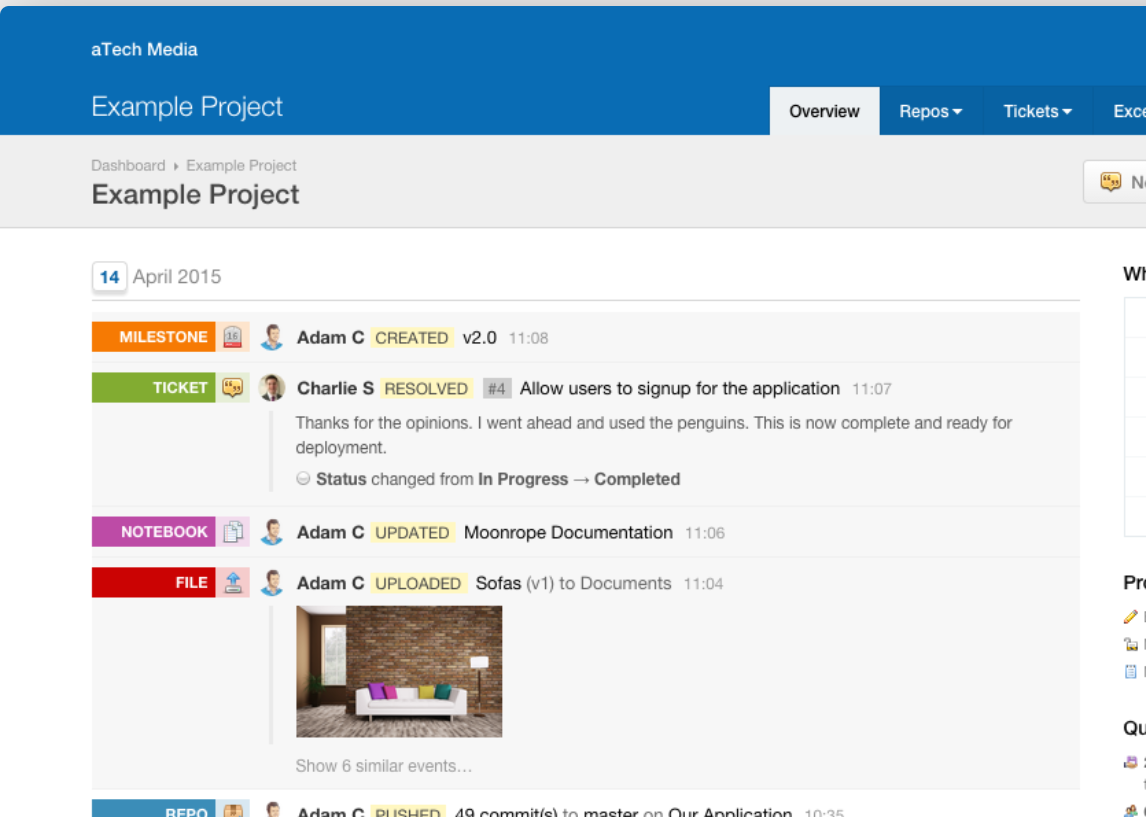The width and height of the screenshot is (1146, 817).
Task: Click the blue REPO label
Action: (153, 808)
